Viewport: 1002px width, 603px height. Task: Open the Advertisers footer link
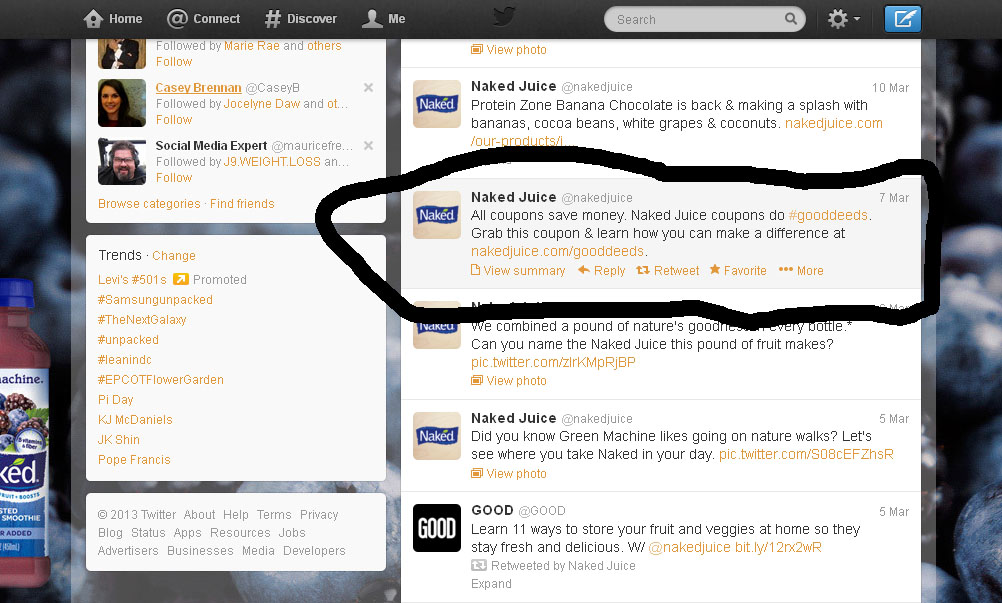pyautogui.click(x=128, y=551)
